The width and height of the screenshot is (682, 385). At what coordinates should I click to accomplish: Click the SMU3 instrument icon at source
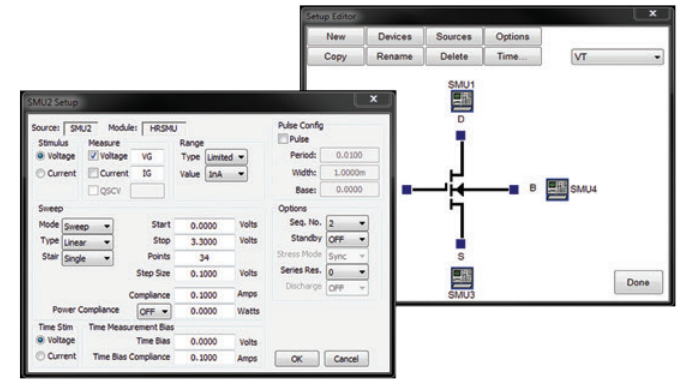[461, 278]
